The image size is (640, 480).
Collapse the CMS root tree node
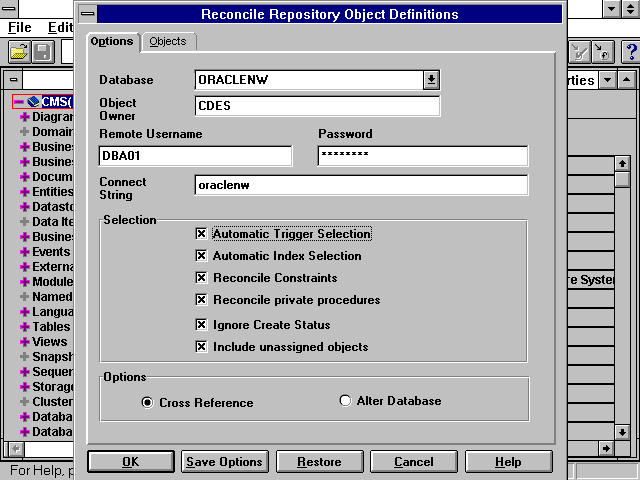coord(18,102)
